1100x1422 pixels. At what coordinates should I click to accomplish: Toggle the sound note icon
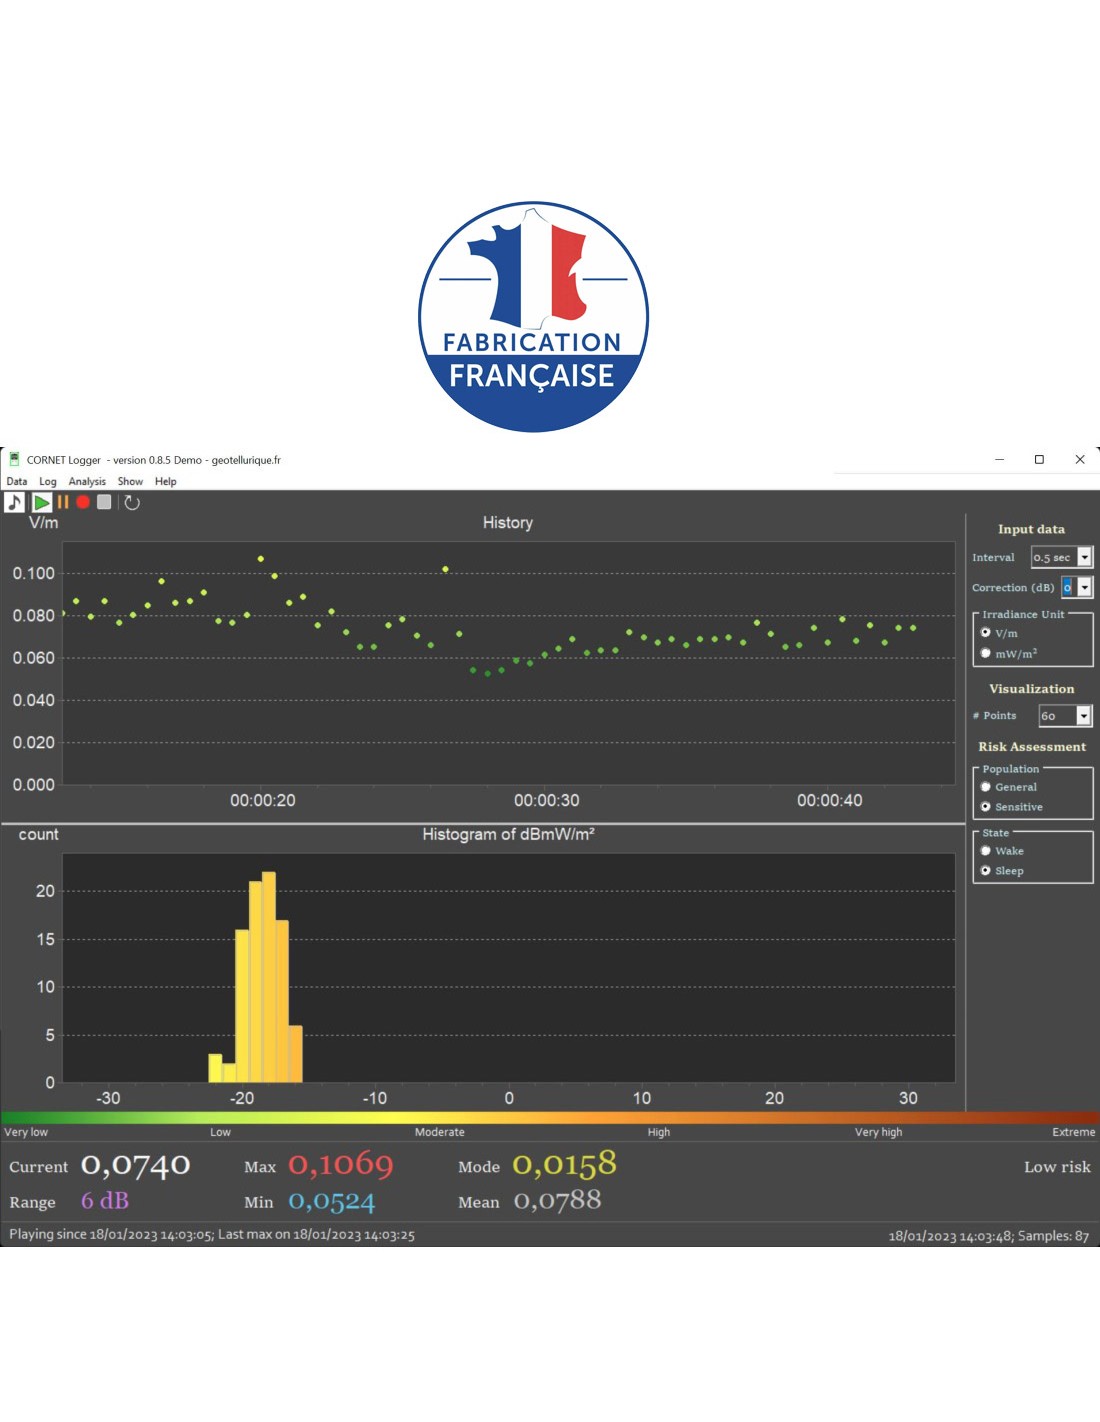coord(14,502)
